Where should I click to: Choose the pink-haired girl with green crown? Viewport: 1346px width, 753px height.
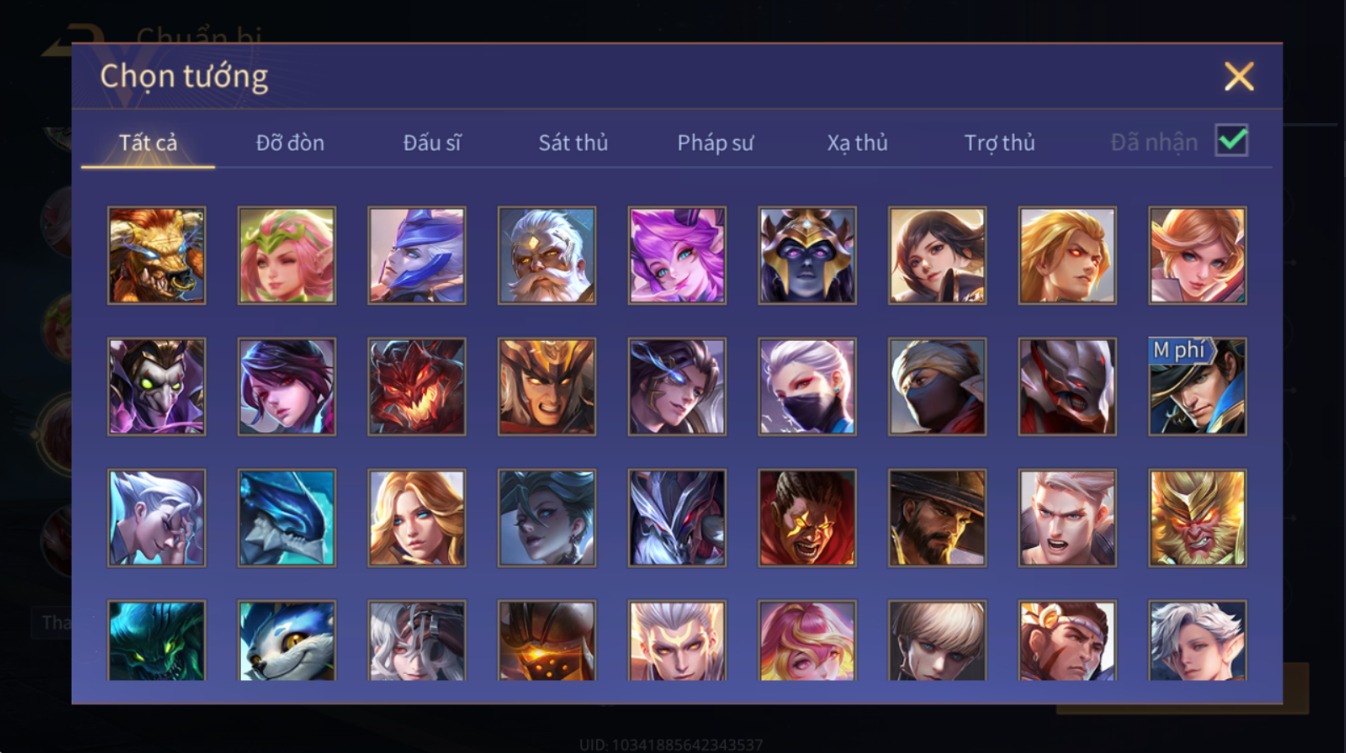pyautogui.click(x=287, y=255)
